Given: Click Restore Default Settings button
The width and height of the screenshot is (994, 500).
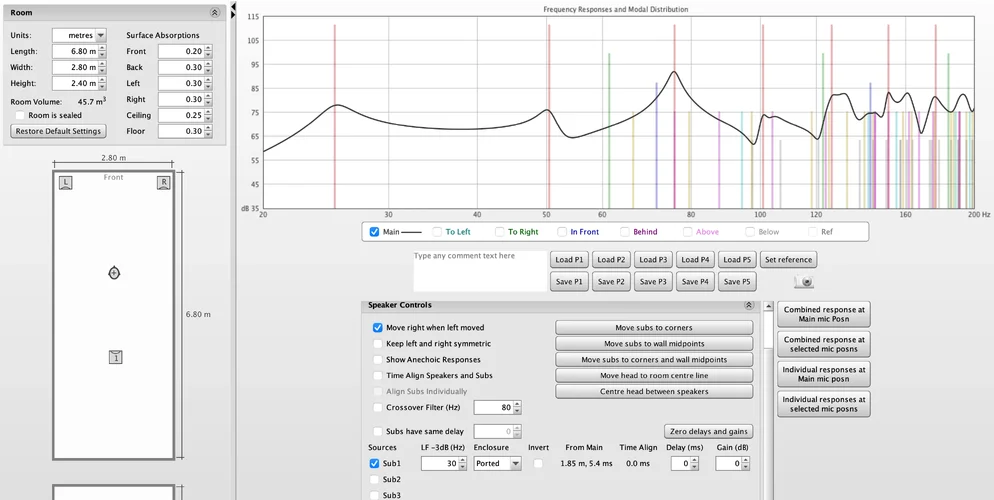Looking at the screenshot, I should [58, 132].
